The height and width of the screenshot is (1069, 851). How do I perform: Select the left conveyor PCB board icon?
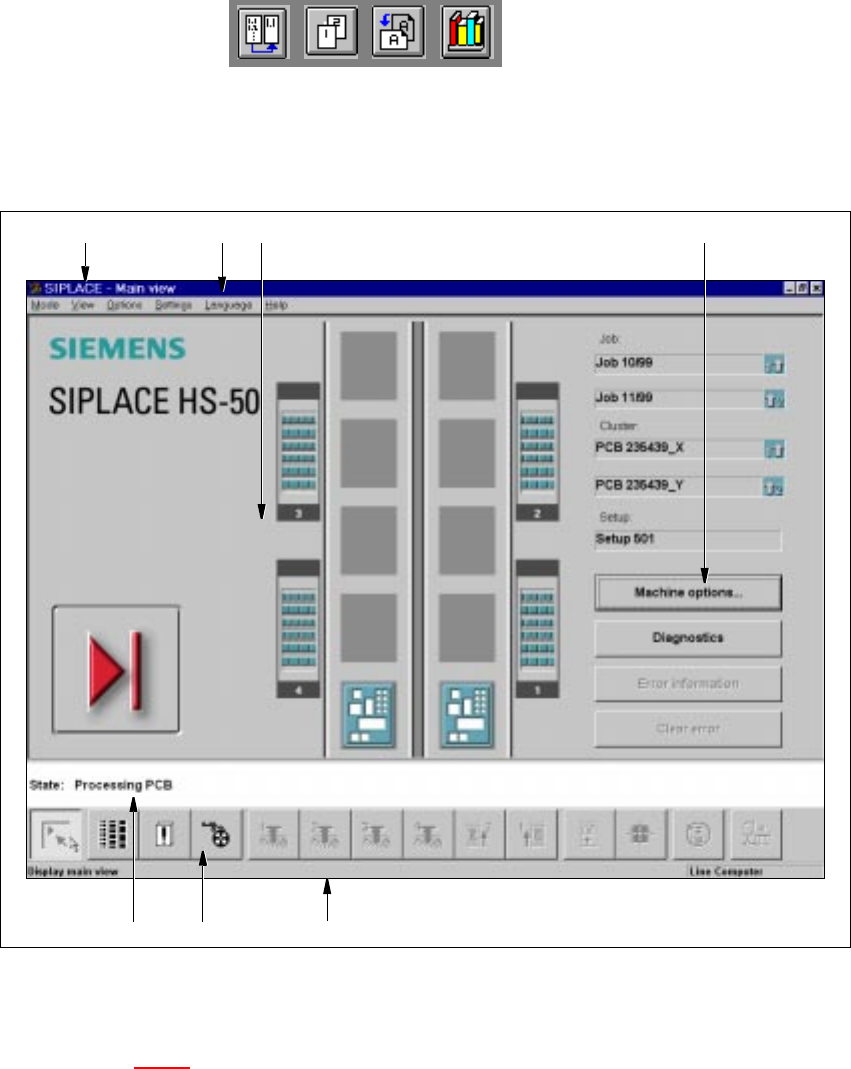368,714
